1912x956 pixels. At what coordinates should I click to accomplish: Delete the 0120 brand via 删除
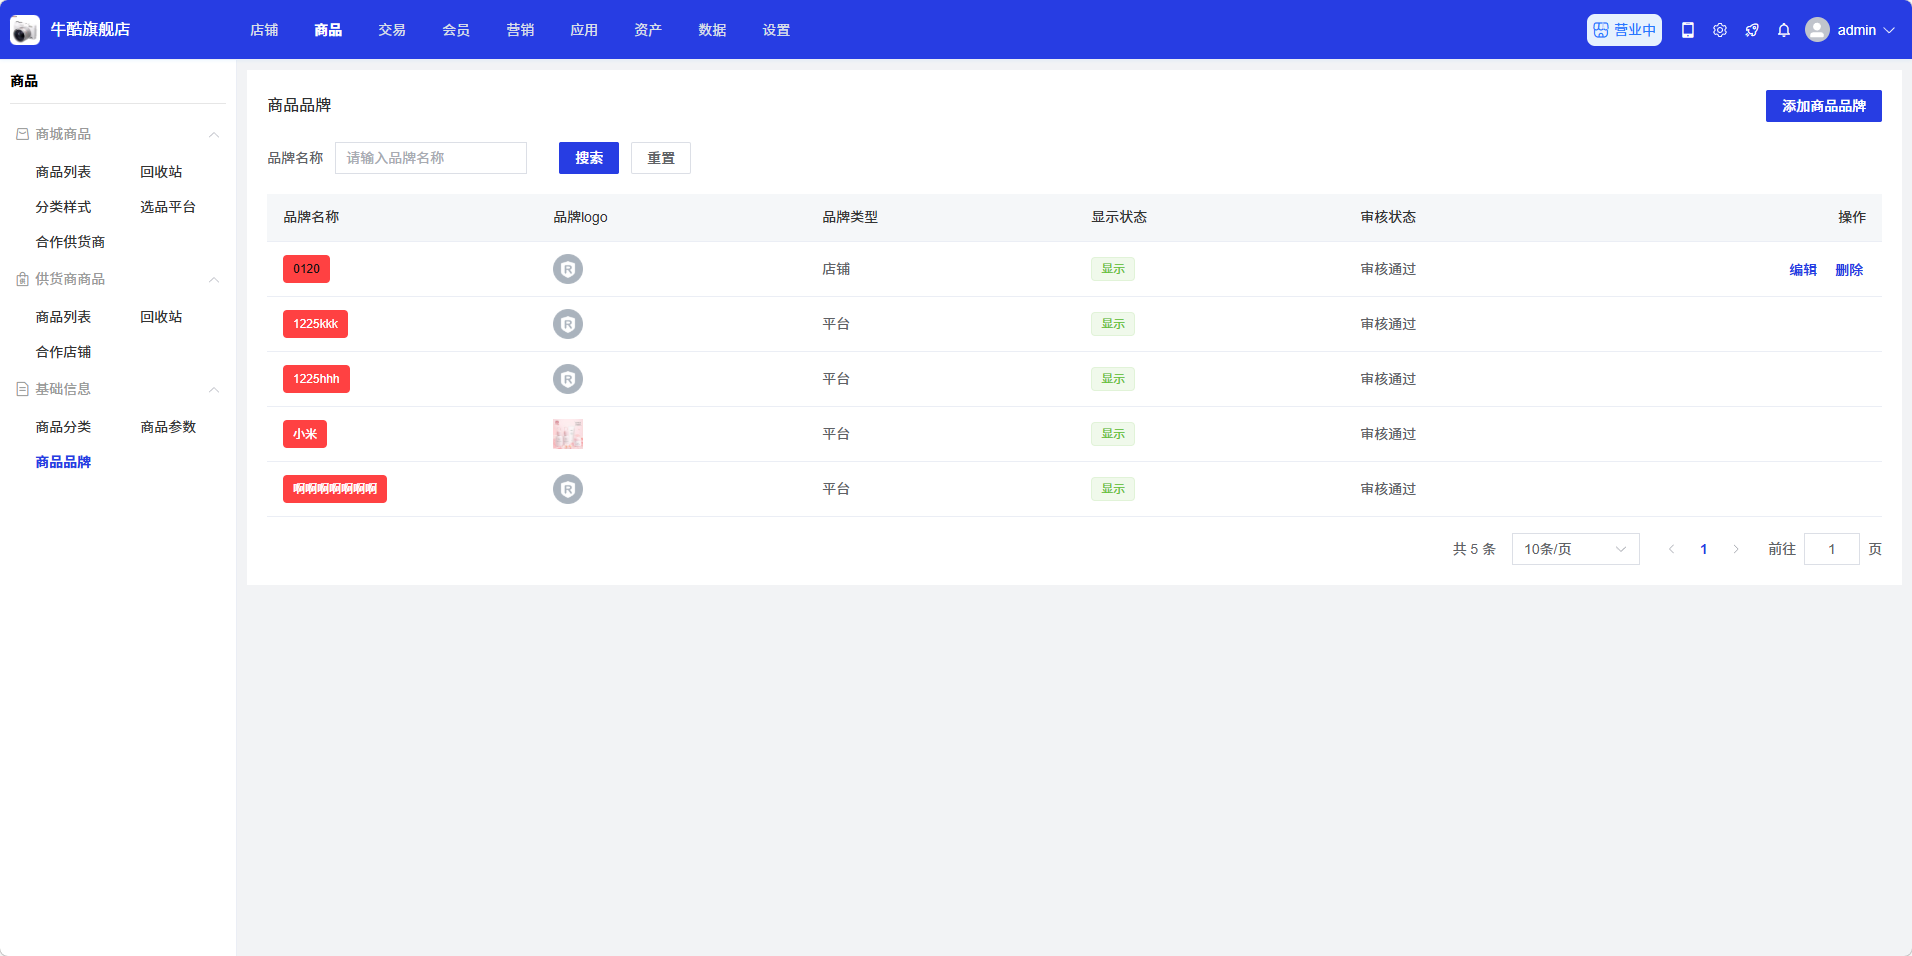coord(1849,270)
